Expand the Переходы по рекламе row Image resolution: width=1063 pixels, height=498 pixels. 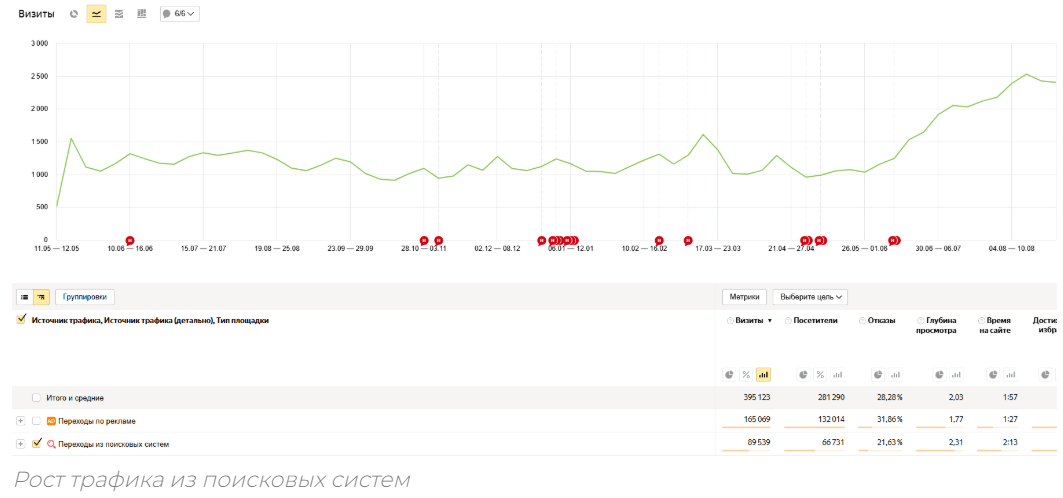(20, 421)
